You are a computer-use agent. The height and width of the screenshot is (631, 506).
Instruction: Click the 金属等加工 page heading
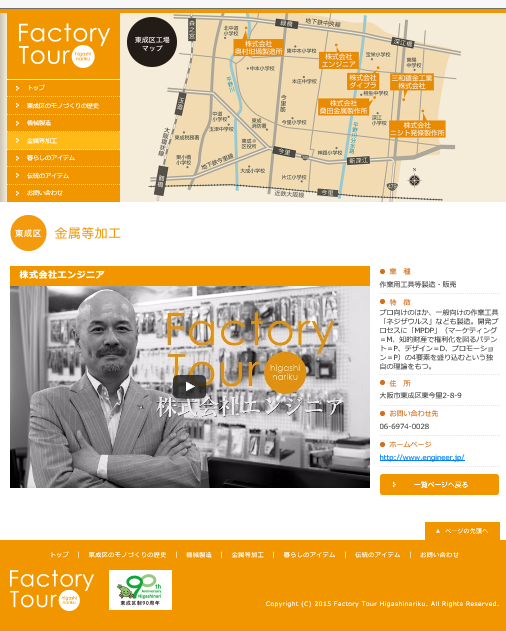pos(87,233)
